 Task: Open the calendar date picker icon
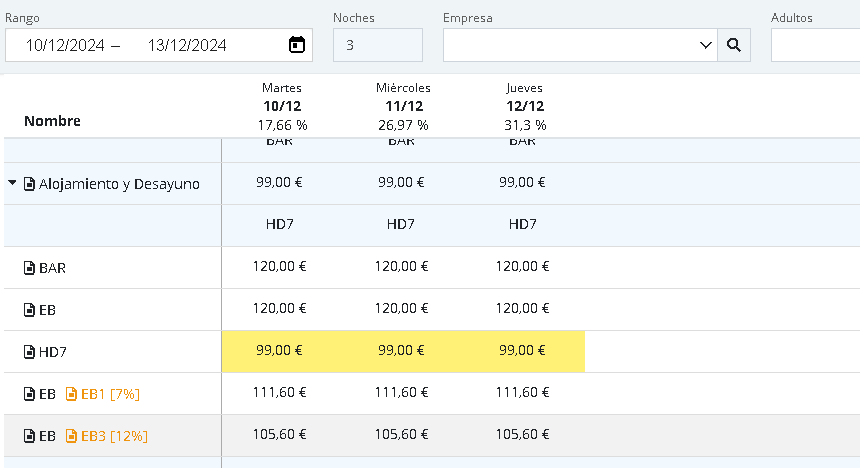click(296, 45)
